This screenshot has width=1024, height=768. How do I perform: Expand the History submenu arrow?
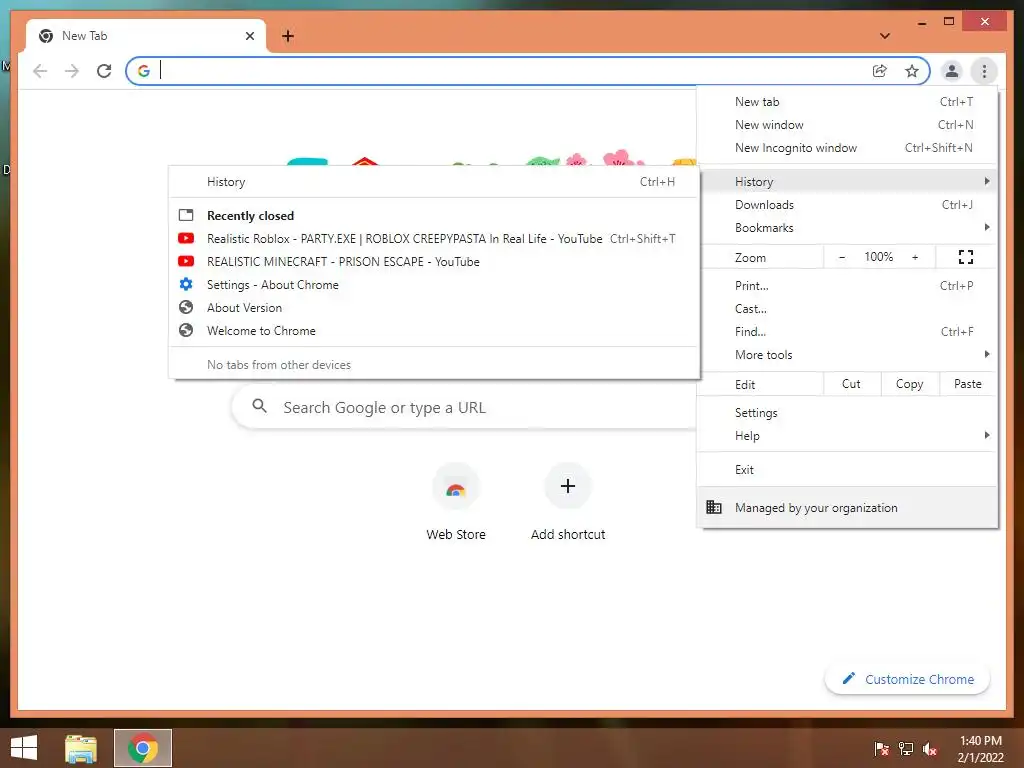[x=986, y=181]
